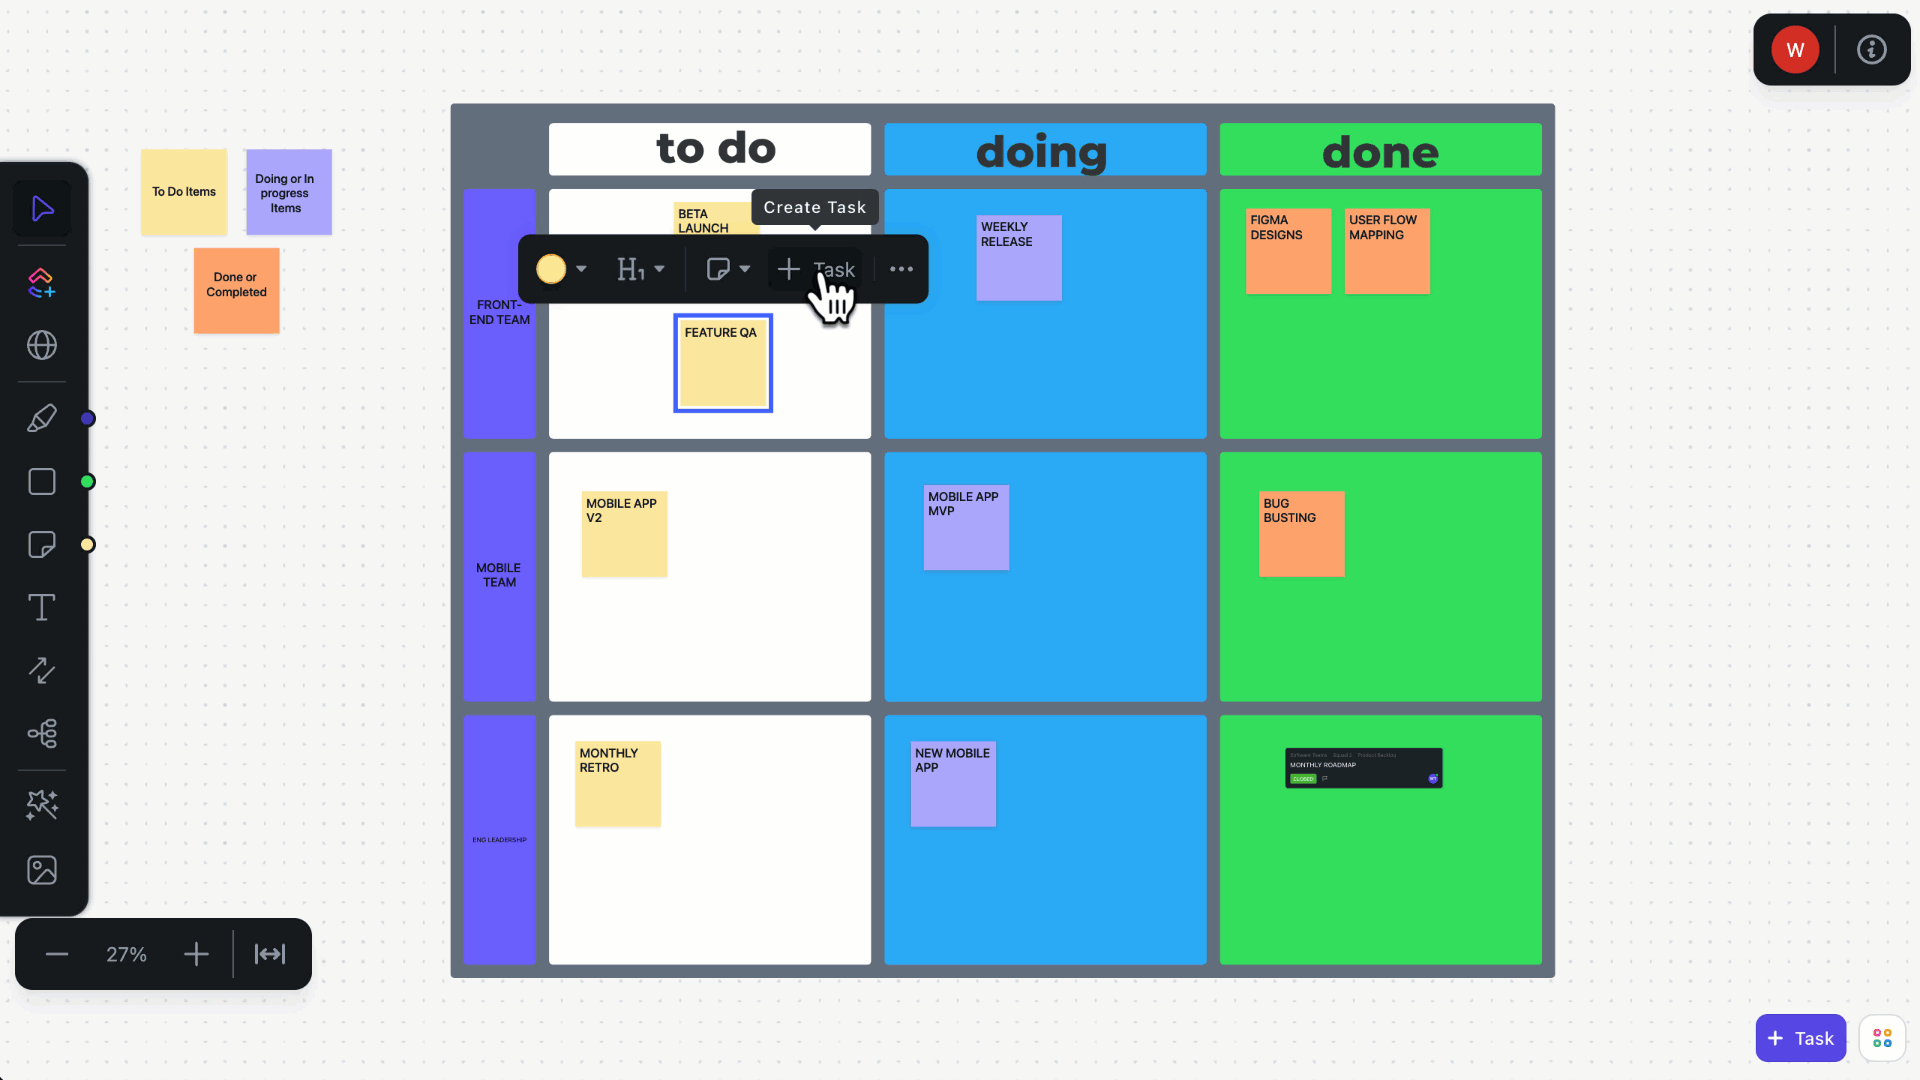This screenshot has height=1080, width=1920.
Task: Select the Text tool
Action: (41, 607)
